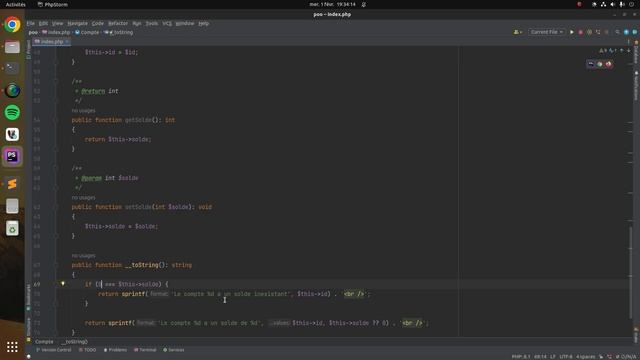The image size is (640, 360).
Task: Close the index.php editor tab
Action: 67,42
